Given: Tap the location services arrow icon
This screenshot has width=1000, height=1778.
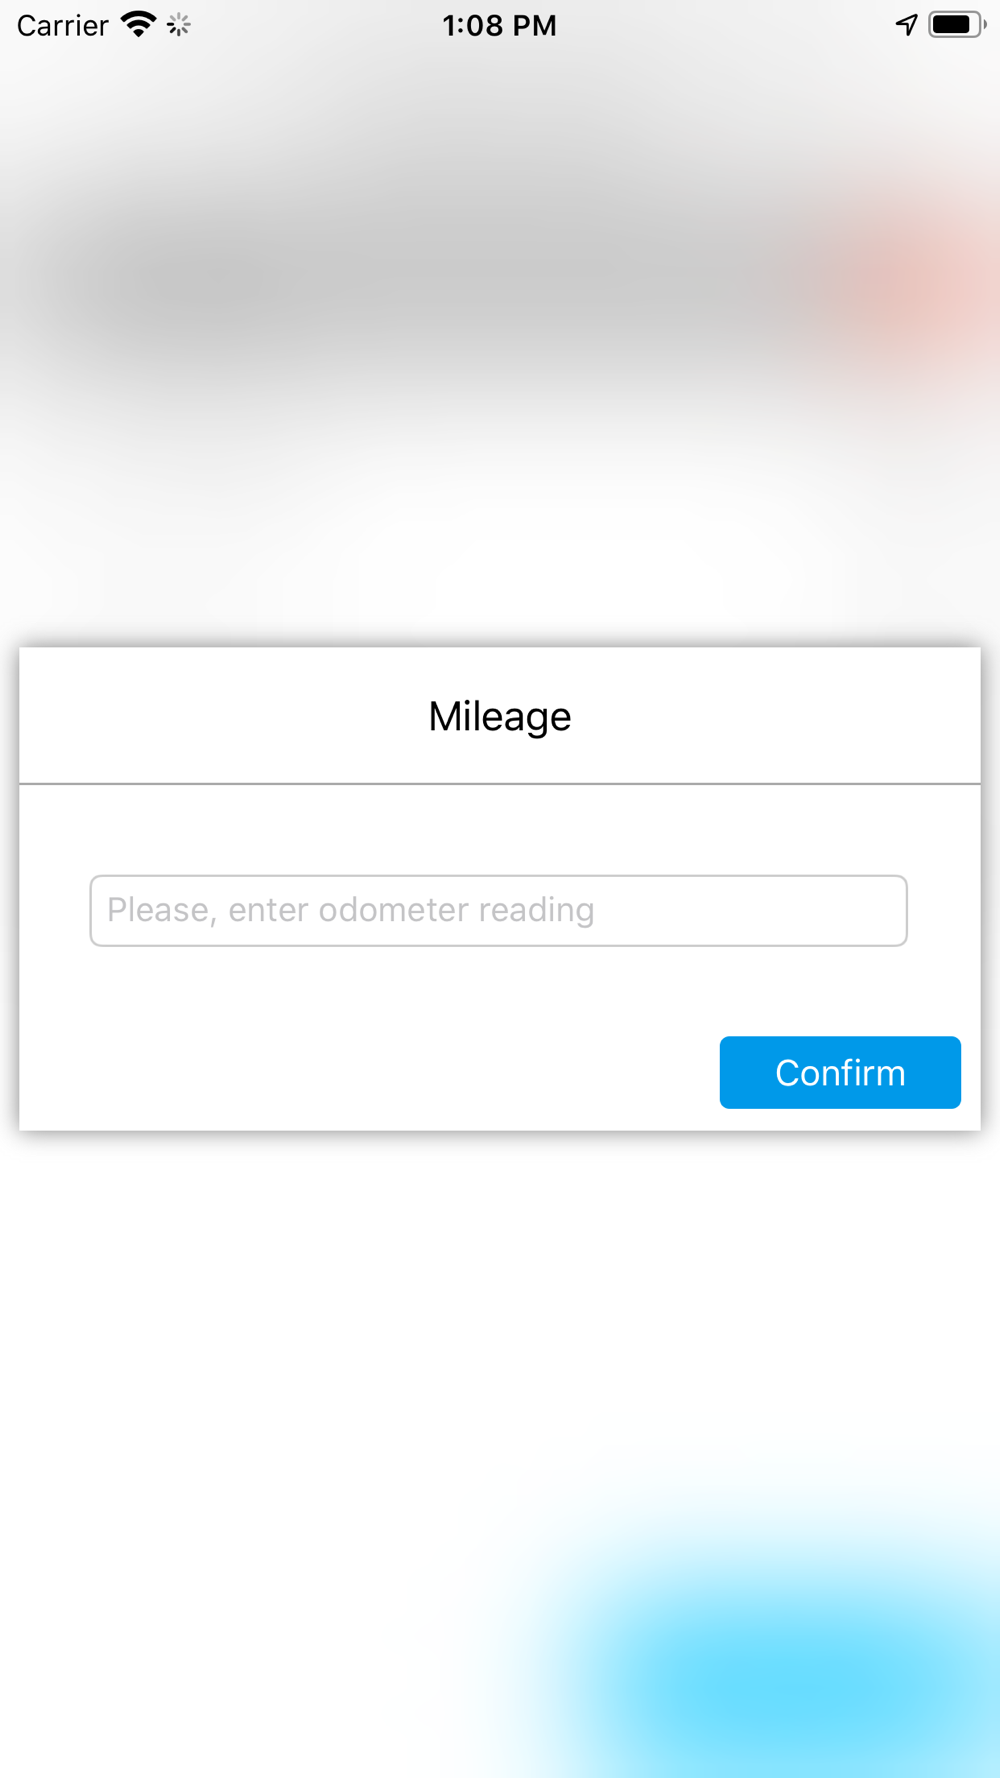Looking at the screenshot, I should coord(906,24).
